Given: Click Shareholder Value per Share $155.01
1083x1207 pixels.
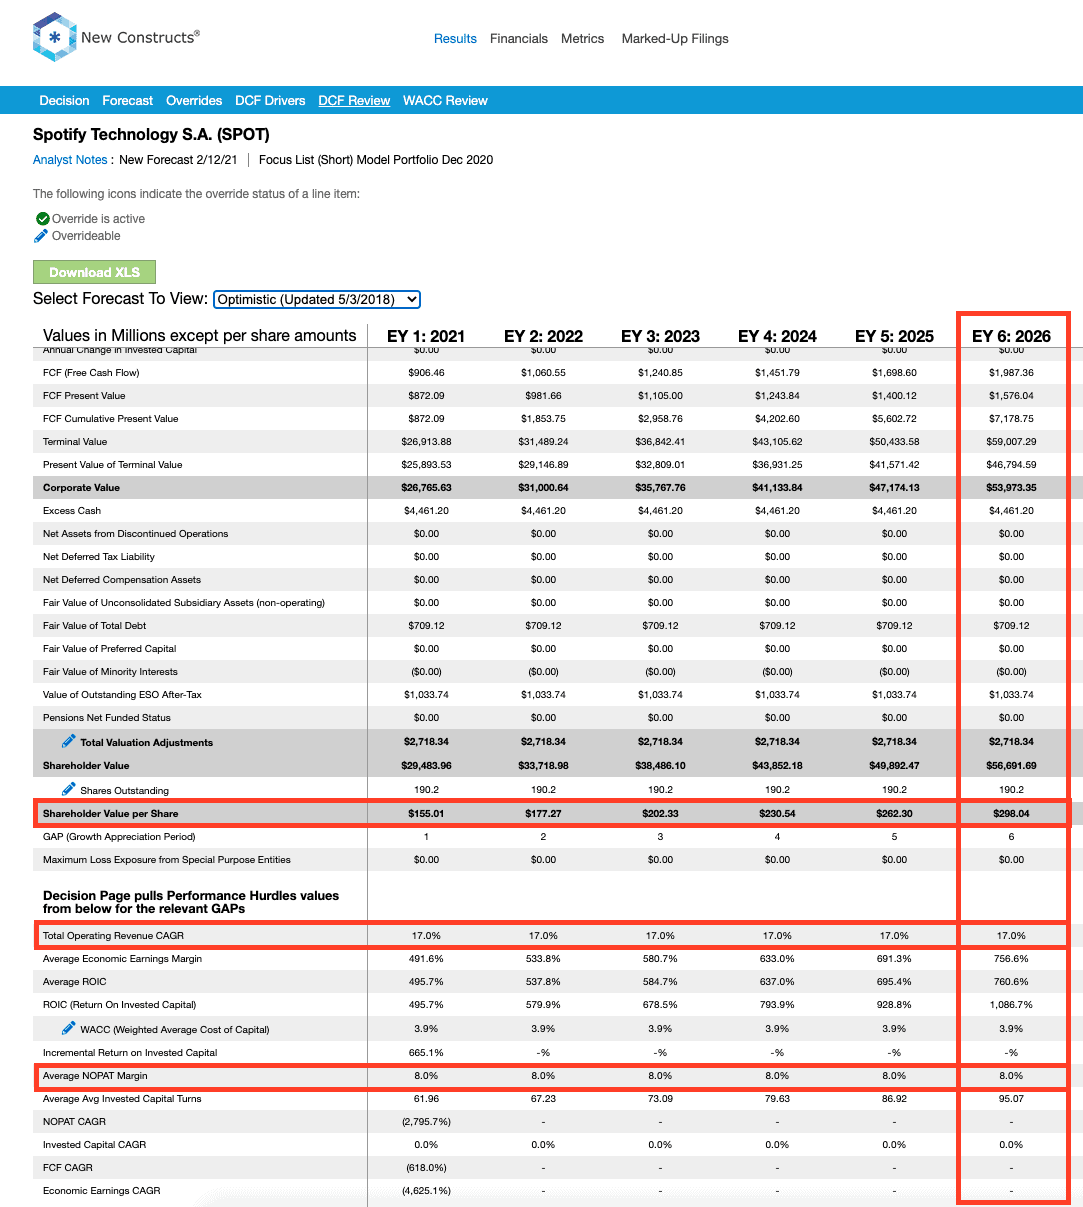Looking at the screenshot, I should click(x=426, y=814).
